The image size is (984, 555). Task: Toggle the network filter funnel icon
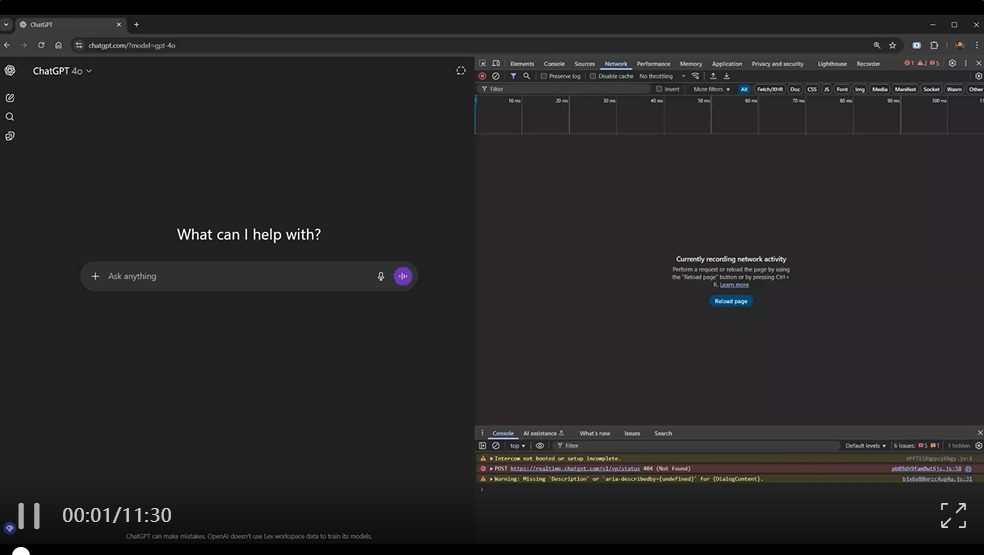[x=513, y=76]
